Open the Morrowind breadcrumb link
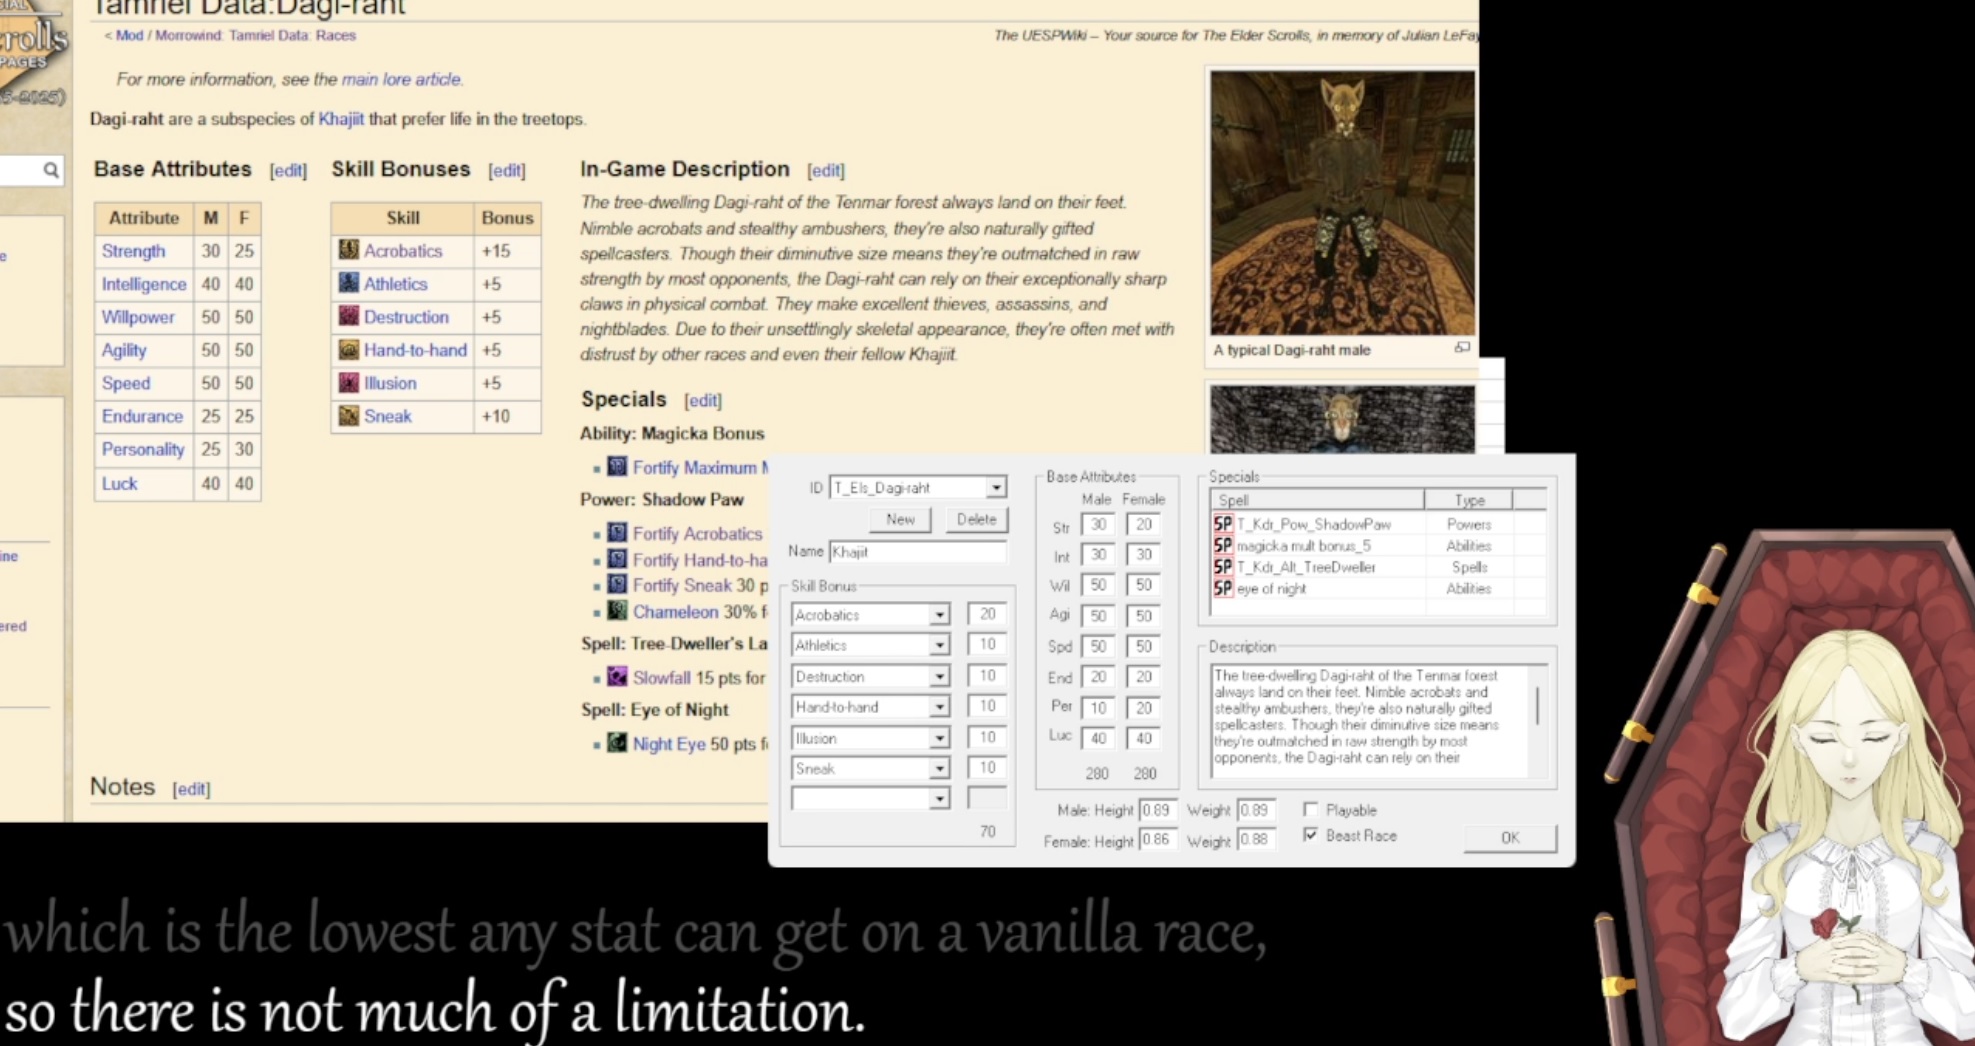The image size is (1975, 1046). (188, 35)
